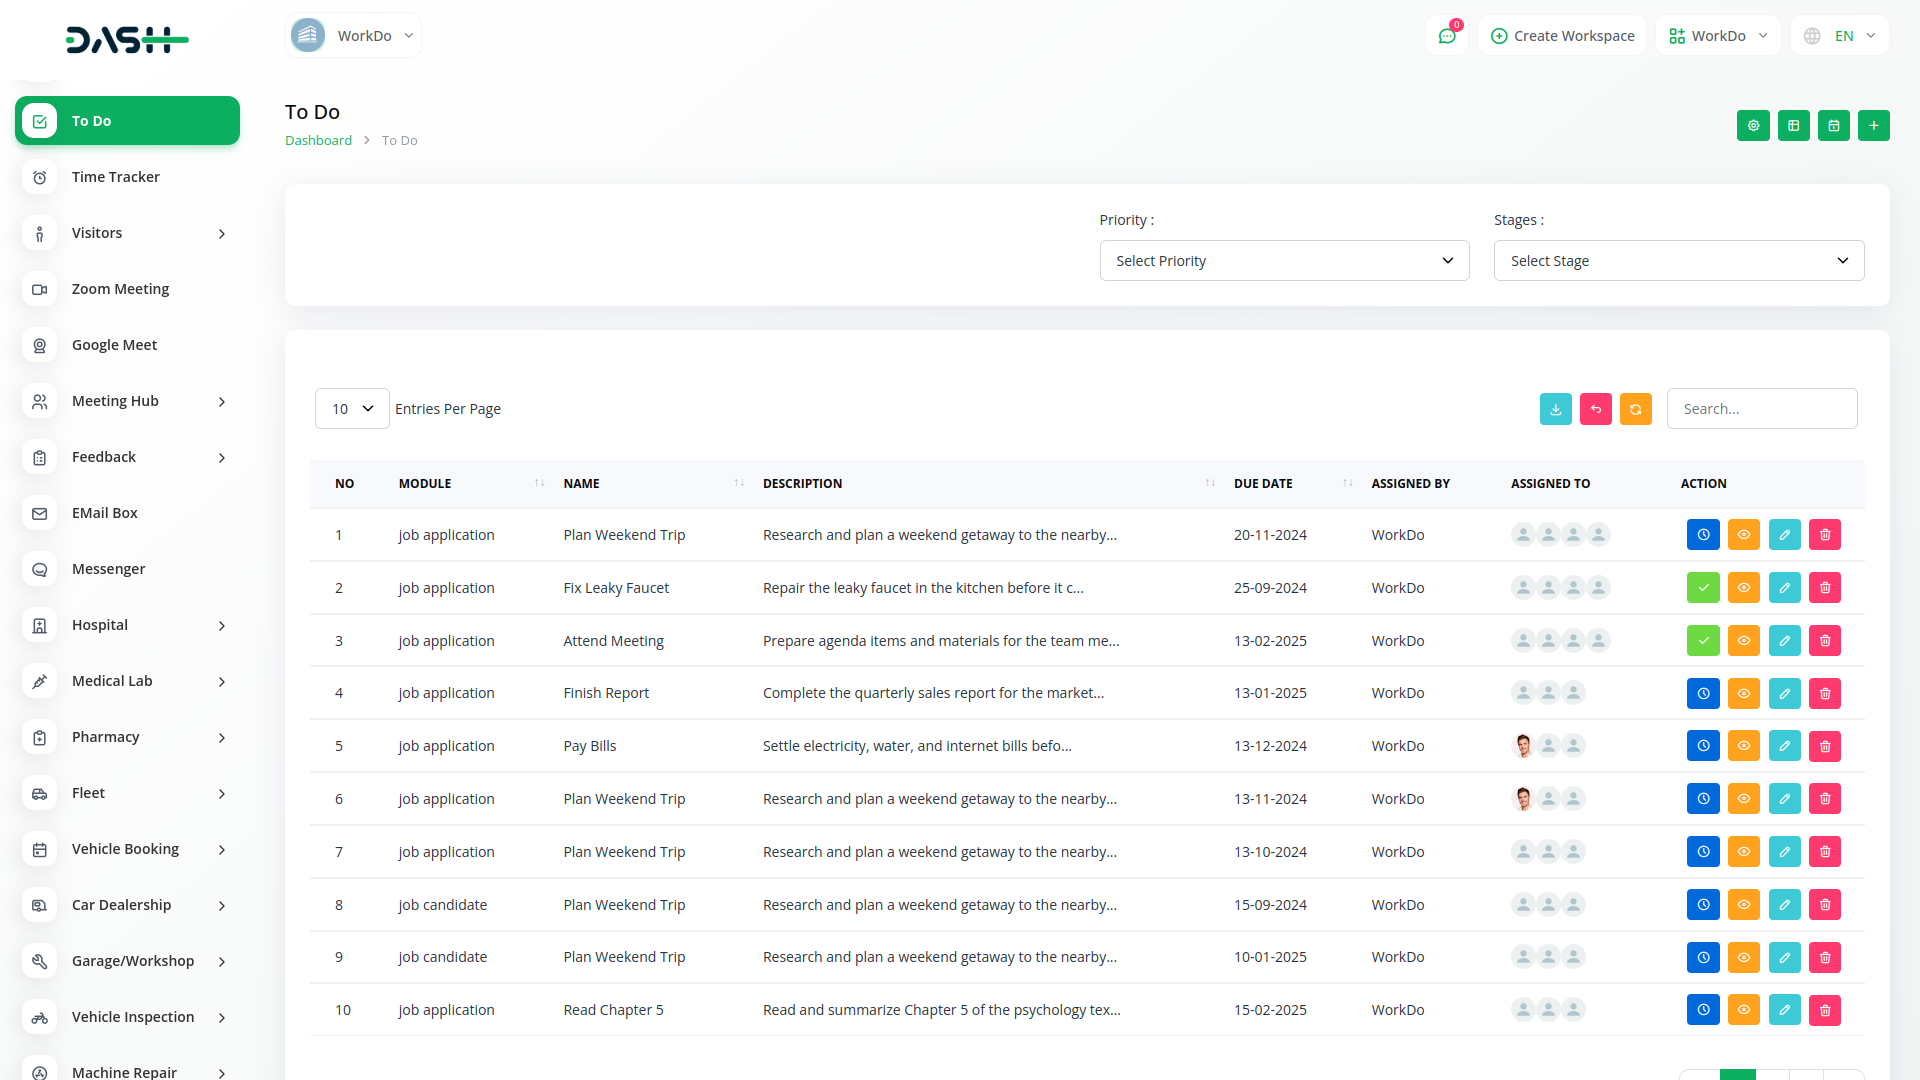Viewport: 1920px width, 1080px height.
Task: Click the pink undo arrow icon
Action: click(1595, 409)
